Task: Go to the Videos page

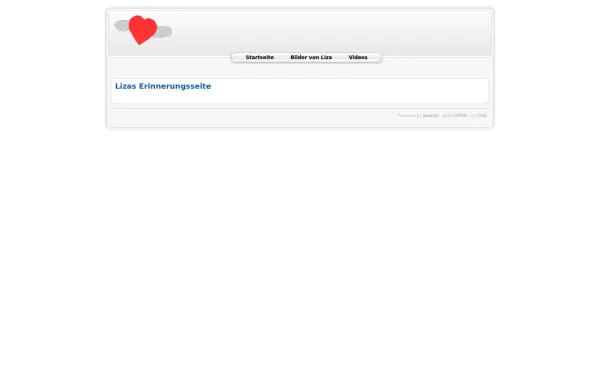Action: click(x=358, y=57)
